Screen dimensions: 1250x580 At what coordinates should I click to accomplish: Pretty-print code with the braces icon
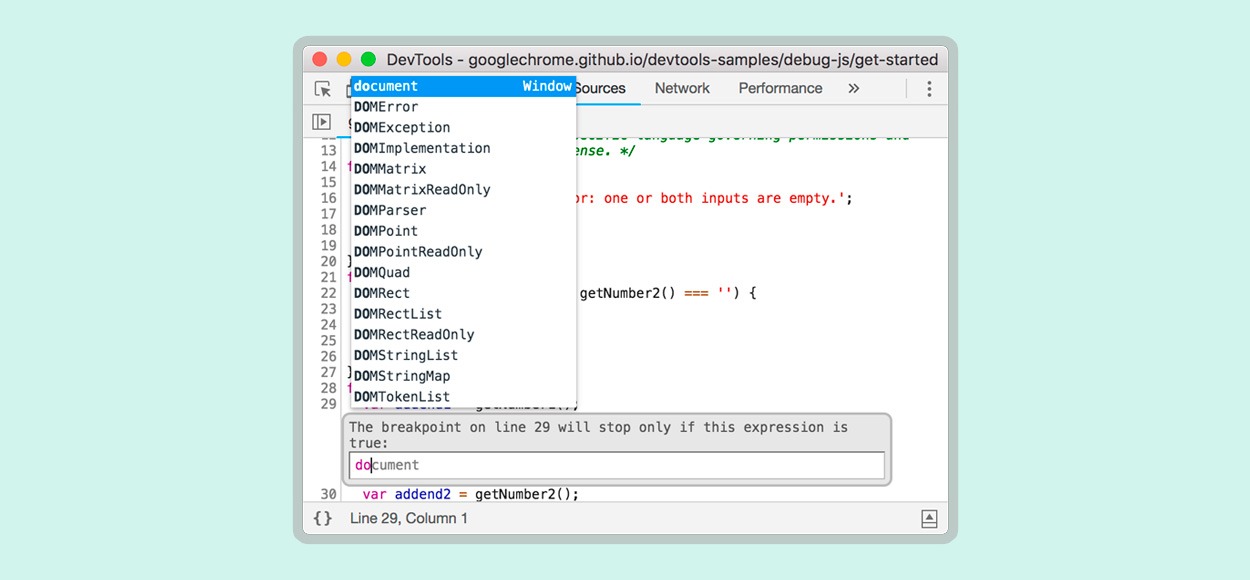coord(322,518)
